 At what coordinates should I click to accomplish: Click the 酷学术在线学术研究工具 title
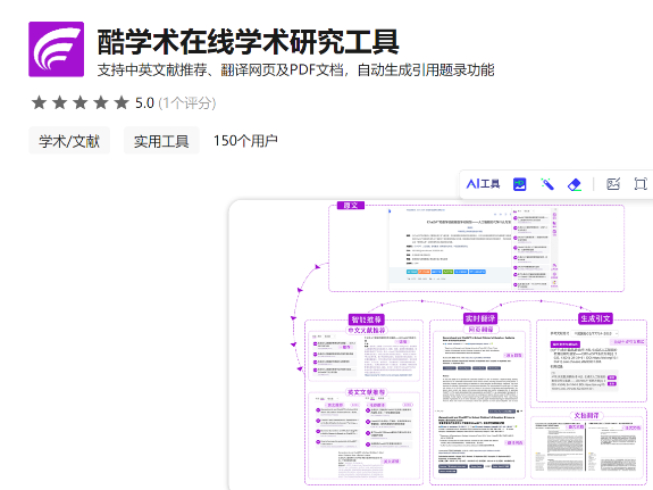pyautogui.click(x=248, y=42)
